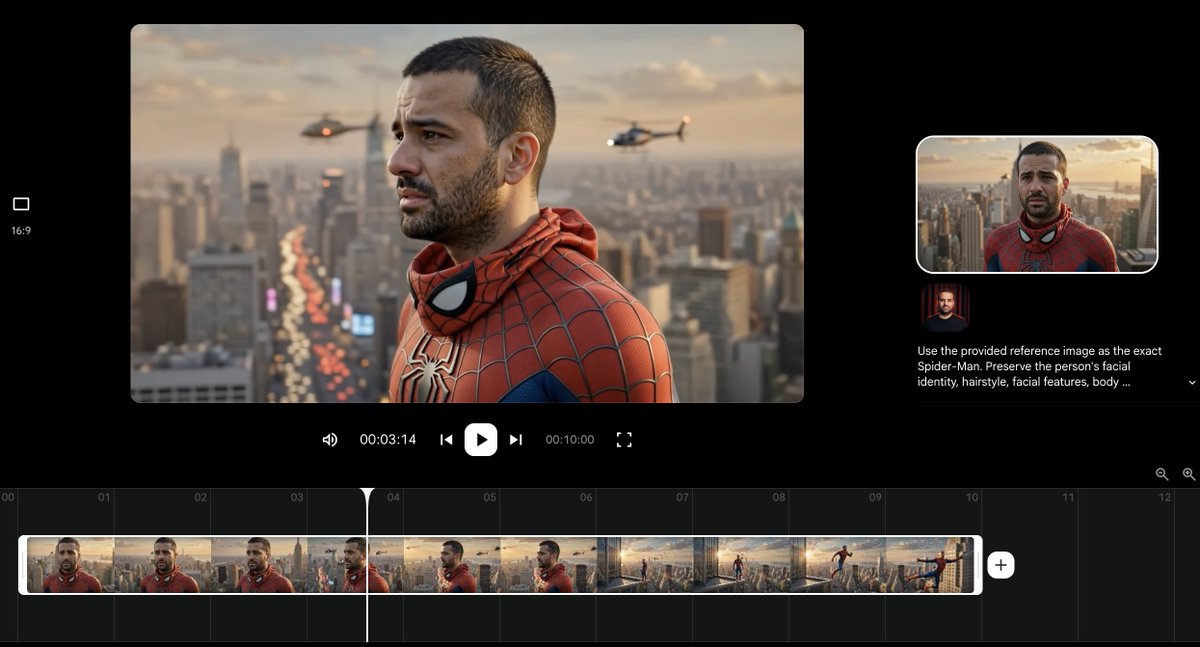The image size is (1200, 647).
Task: Click the main video preview
Action: (x=467, y=213)
